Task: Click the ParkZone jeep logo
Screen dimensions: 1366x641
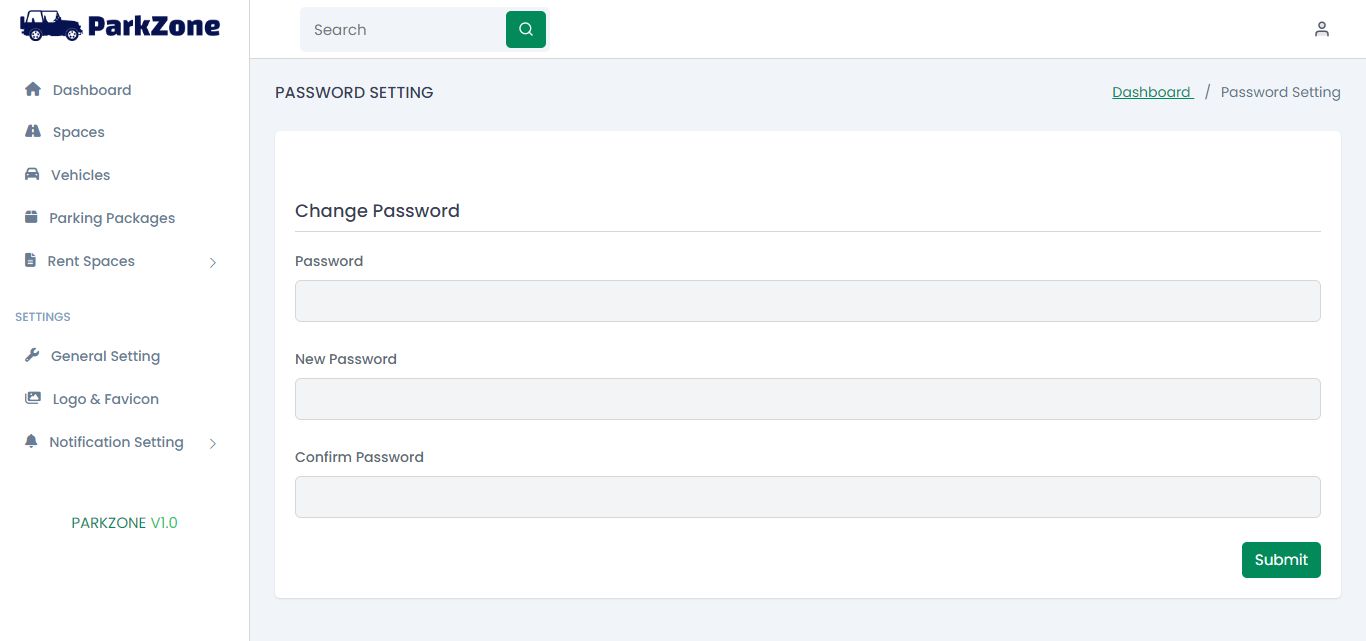Action: click(50, 26)
